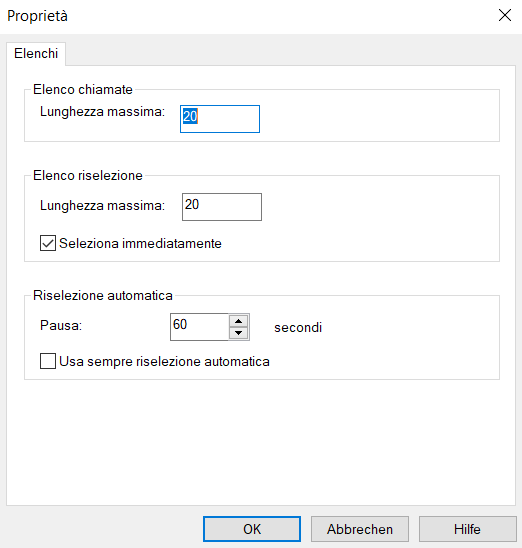Uncheck the Seleziona immediatamente checkbox
The height and width of the screenshot is (548, 522).
pyautogui.click(x=48, y=243)
